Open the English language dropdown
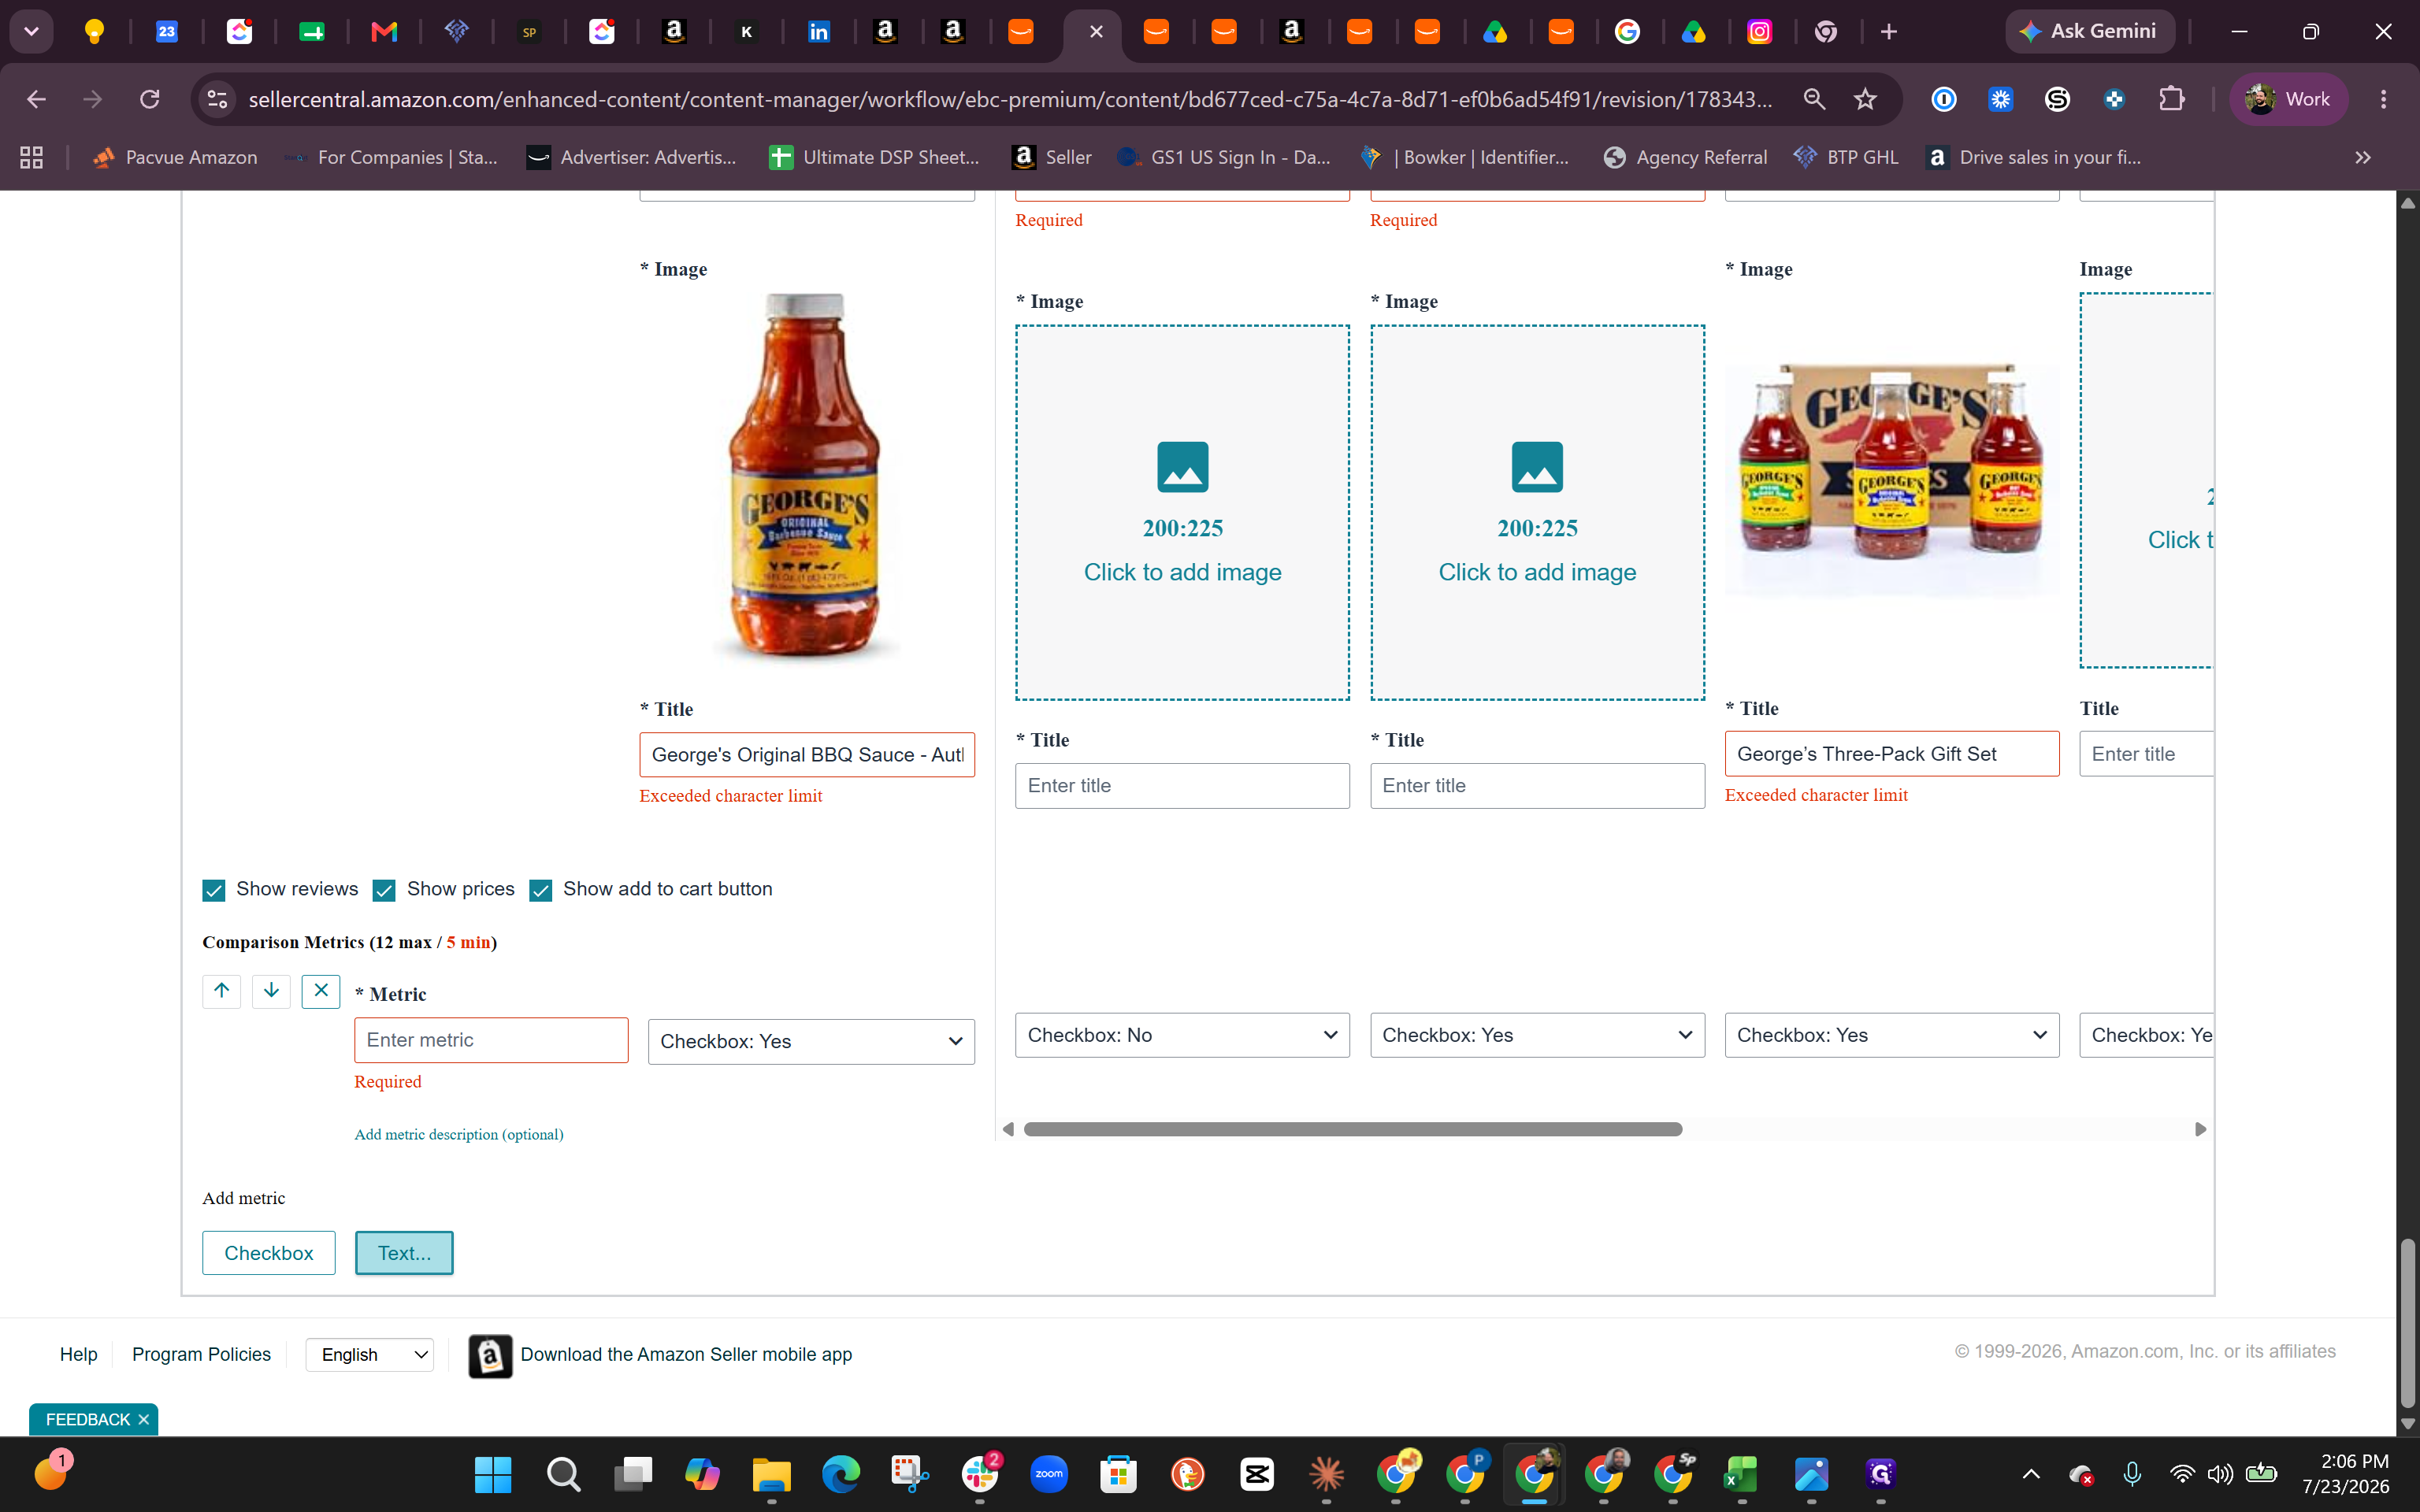The image size is (2420, 1512). (370, 1354)
